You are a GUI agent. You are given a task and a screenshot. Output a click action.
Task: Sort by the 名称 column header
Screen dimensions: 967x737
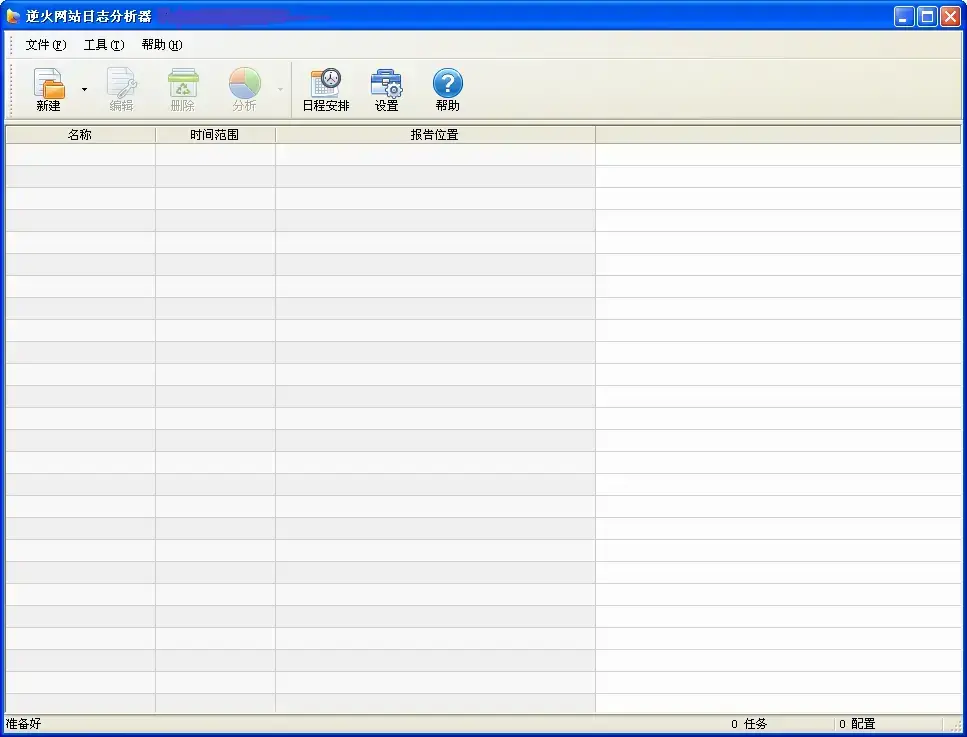[80, 134]
